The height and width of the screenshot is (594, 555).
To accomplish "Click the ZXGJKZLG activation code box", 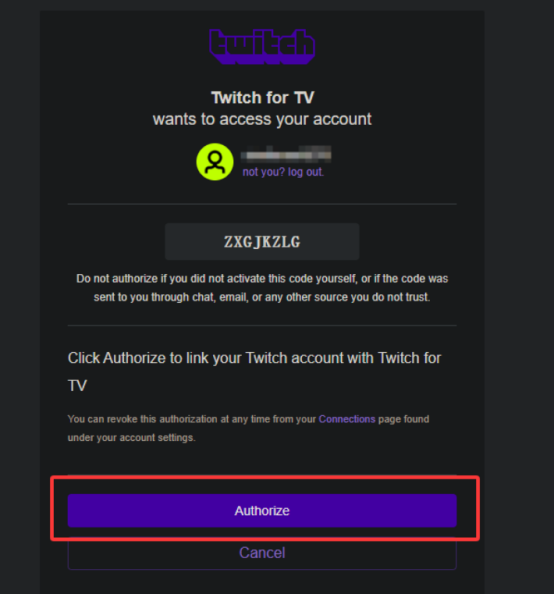I will (262, 242).
